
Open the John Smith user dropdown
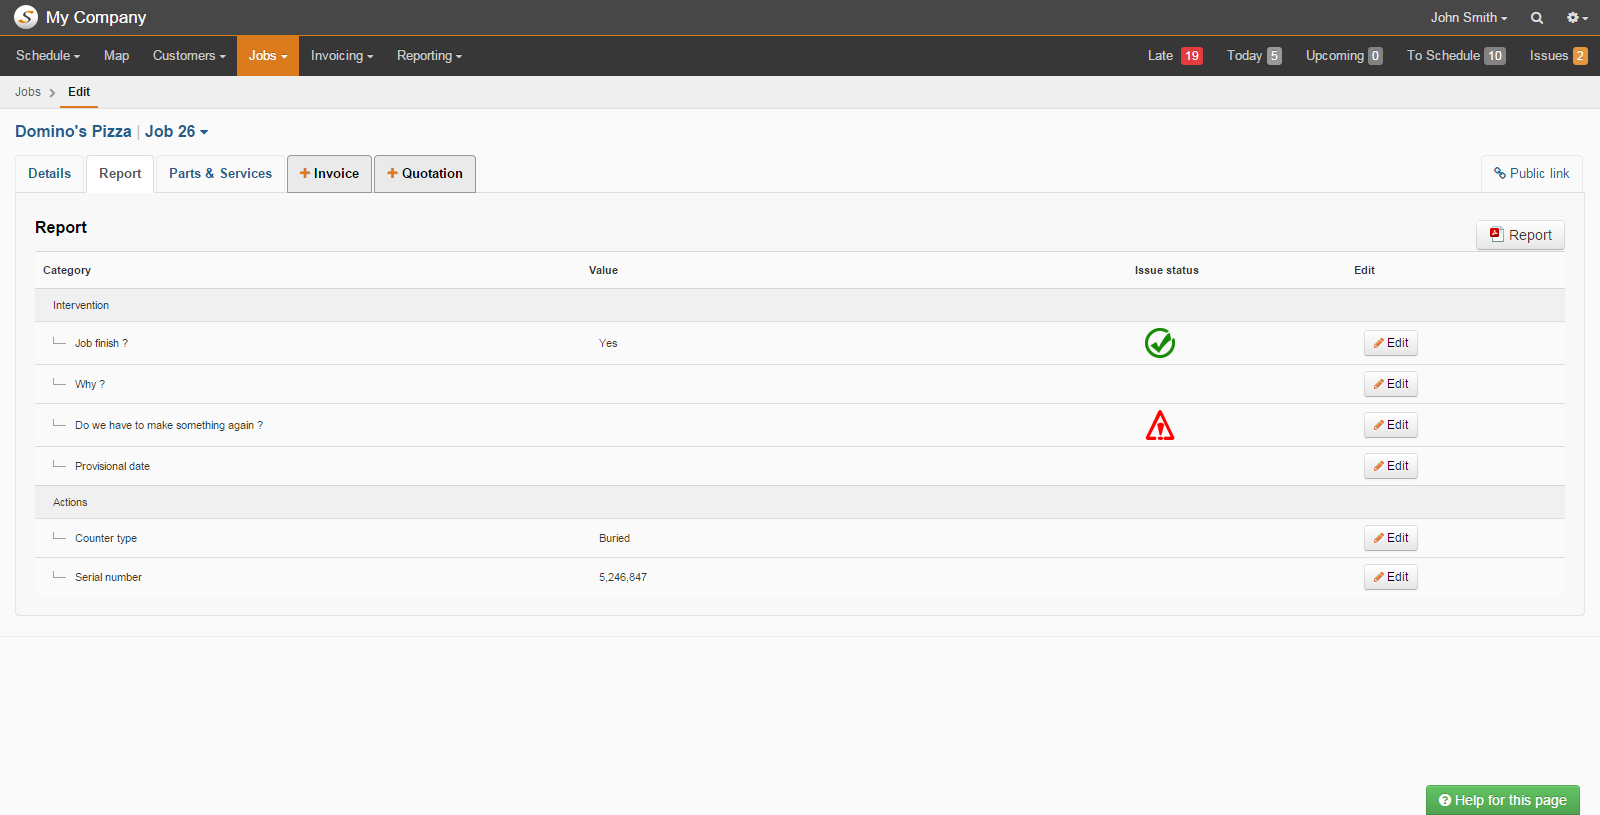click(1468, 18)
